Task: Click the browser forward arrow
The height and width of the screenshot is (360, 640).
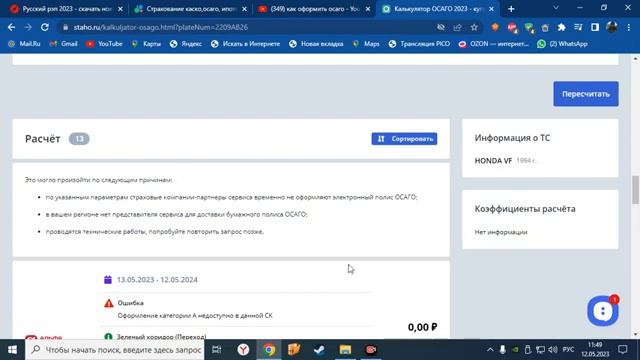Action: click(x=28, y=27)
